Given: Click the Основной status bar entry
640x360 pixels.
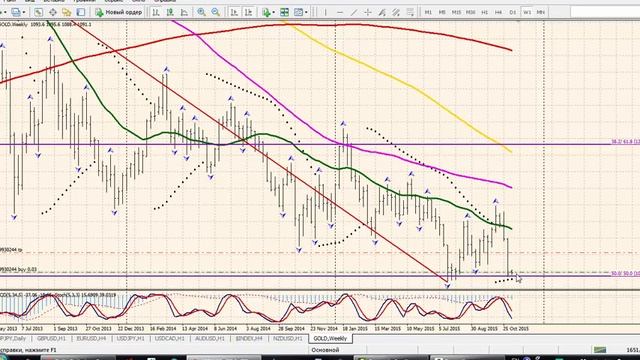Looking at the screenshot, I should pyautogui.click(x=325, y=350).
